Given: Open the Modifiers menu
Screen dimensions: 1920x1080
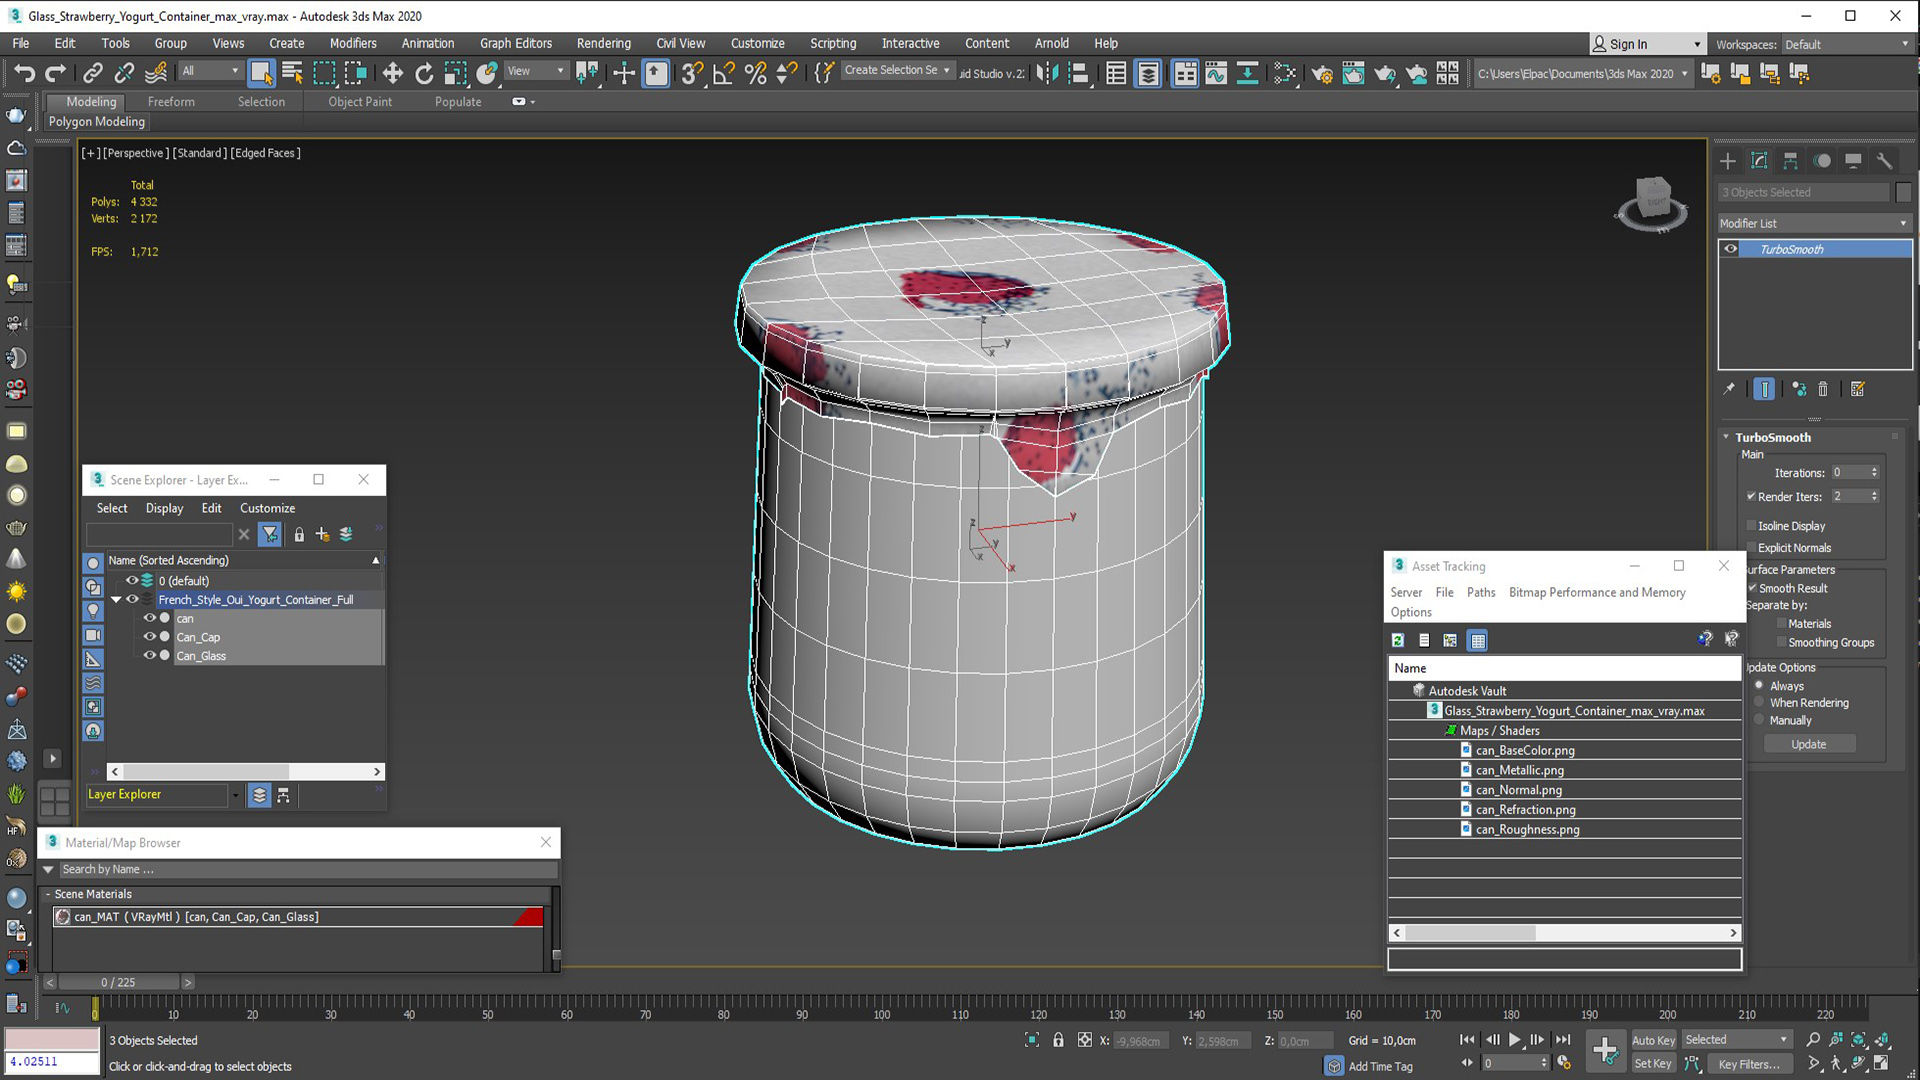Looking at the screenshot, I should coord(353,43).
